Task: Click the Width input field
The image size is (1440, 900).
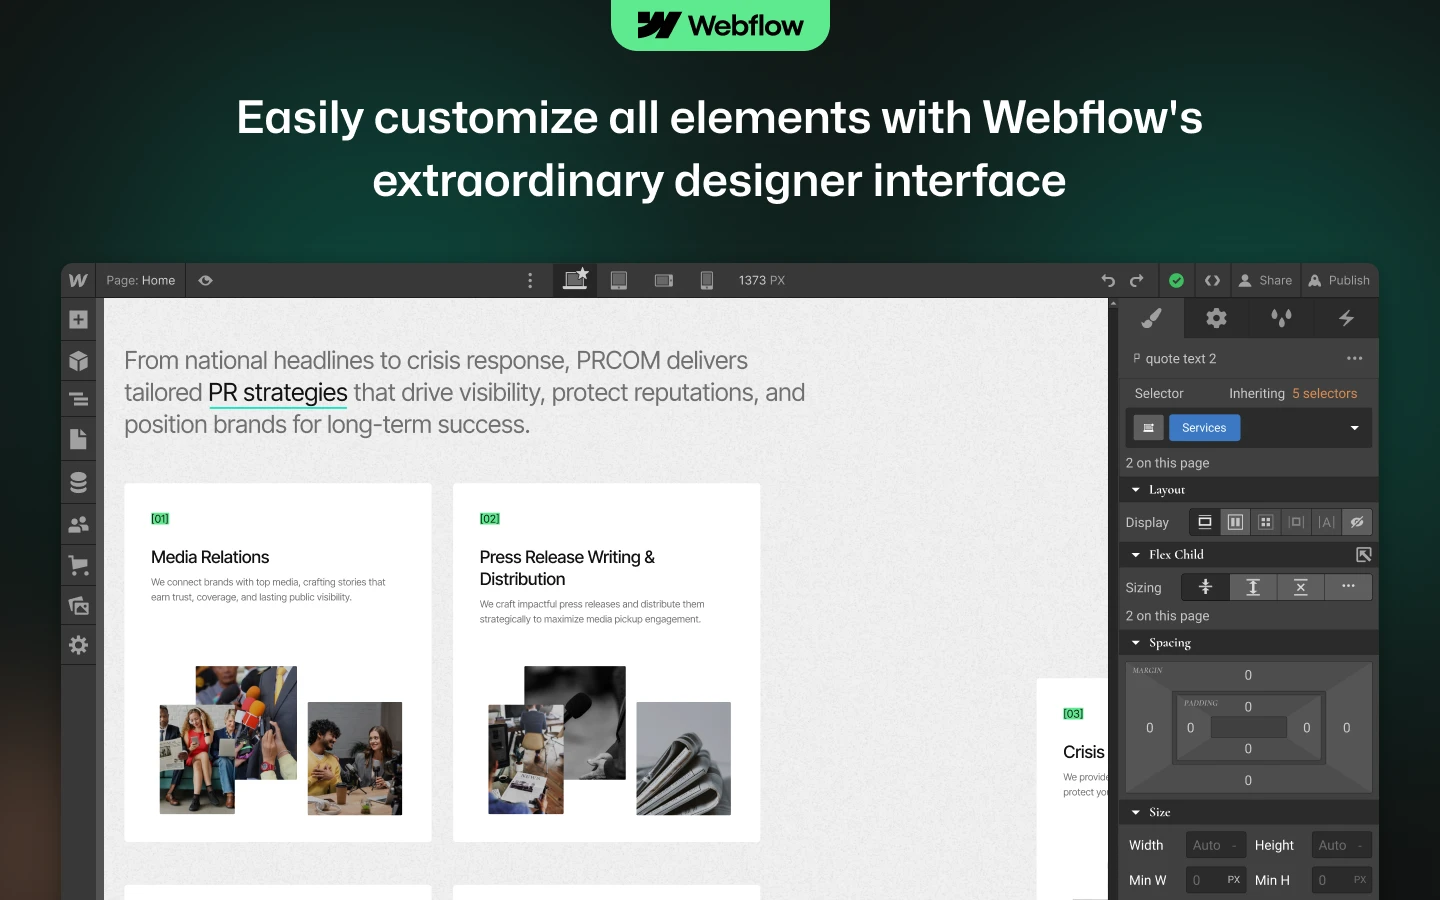Action: pyautogui.click(x=1208, y=845)
